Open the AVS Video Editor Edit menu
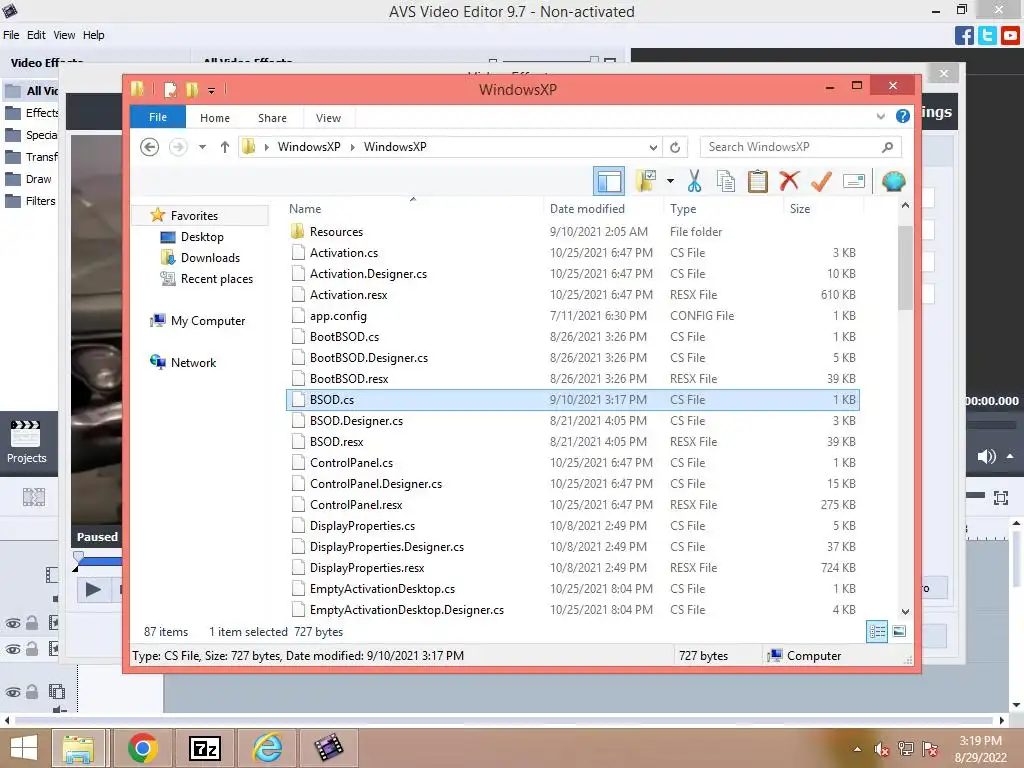Viewport: 1024px width, 768px height. [36, 35]
